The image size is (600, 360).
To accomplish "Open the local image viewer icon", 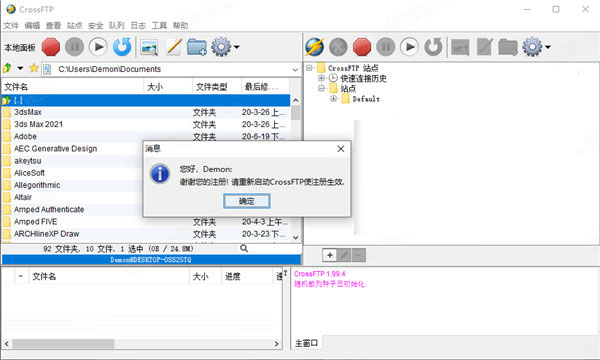I will pos(149,47).
